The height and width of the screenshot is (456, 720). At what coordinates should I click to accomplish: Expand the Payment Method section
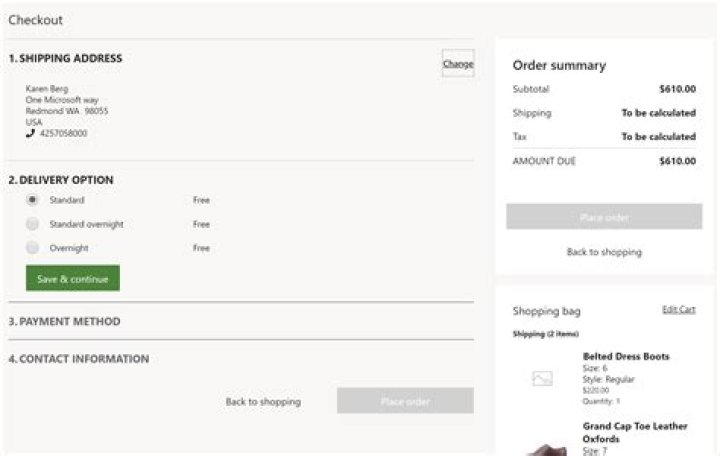coord(64,322)
